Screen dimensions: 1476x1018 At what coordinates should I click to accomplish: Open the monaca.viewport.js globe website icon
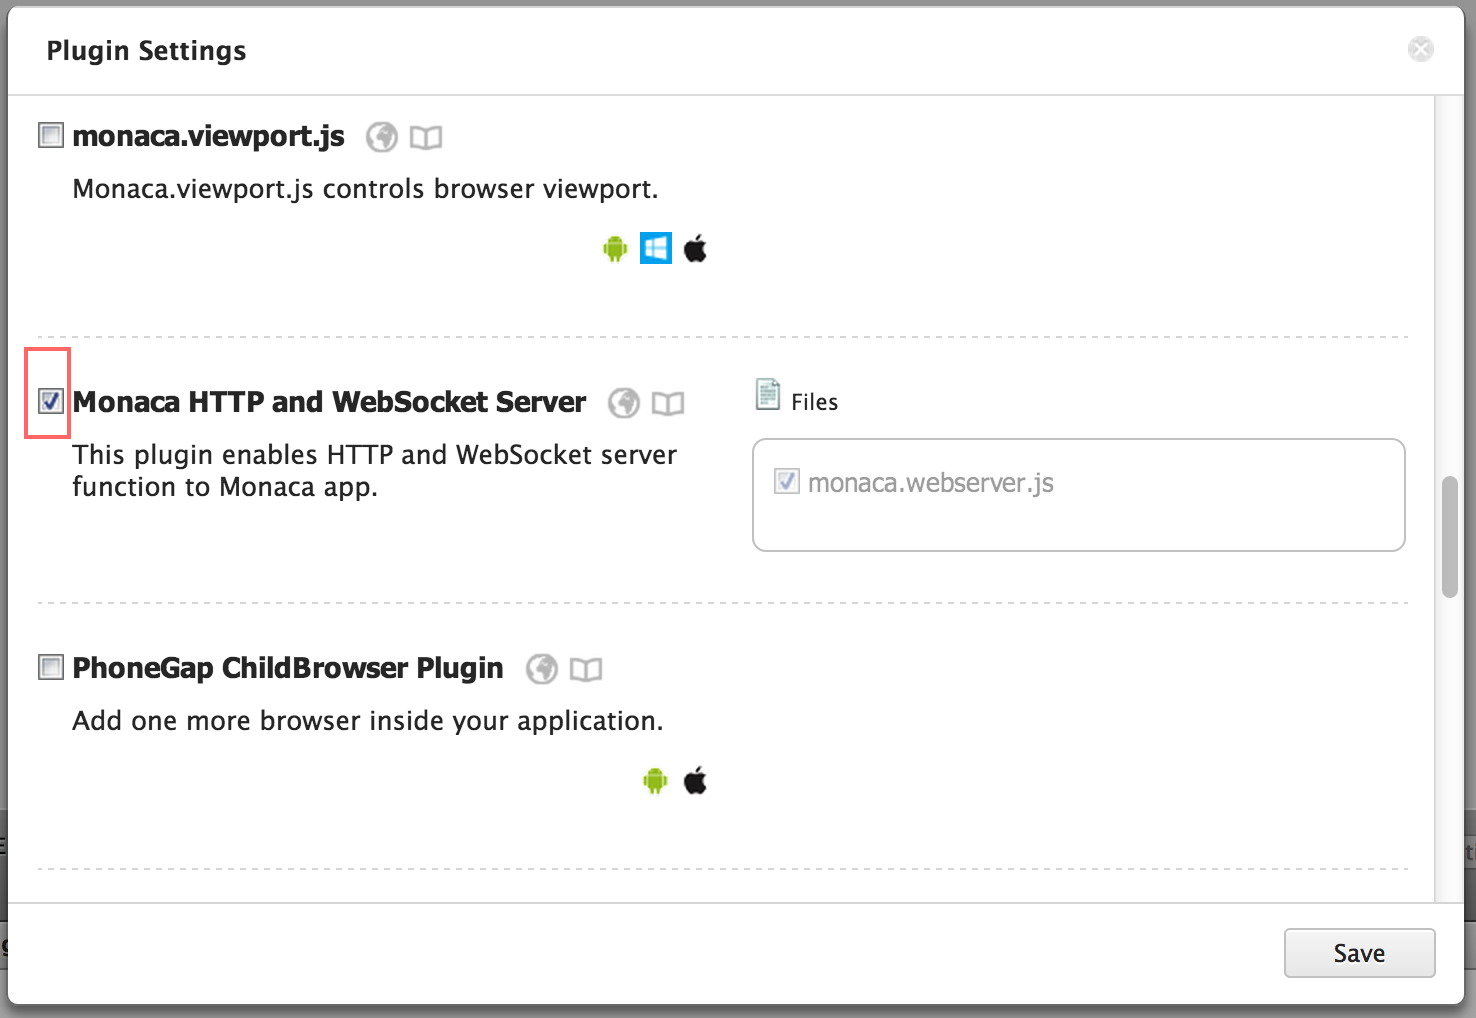(x=381, y=137)
